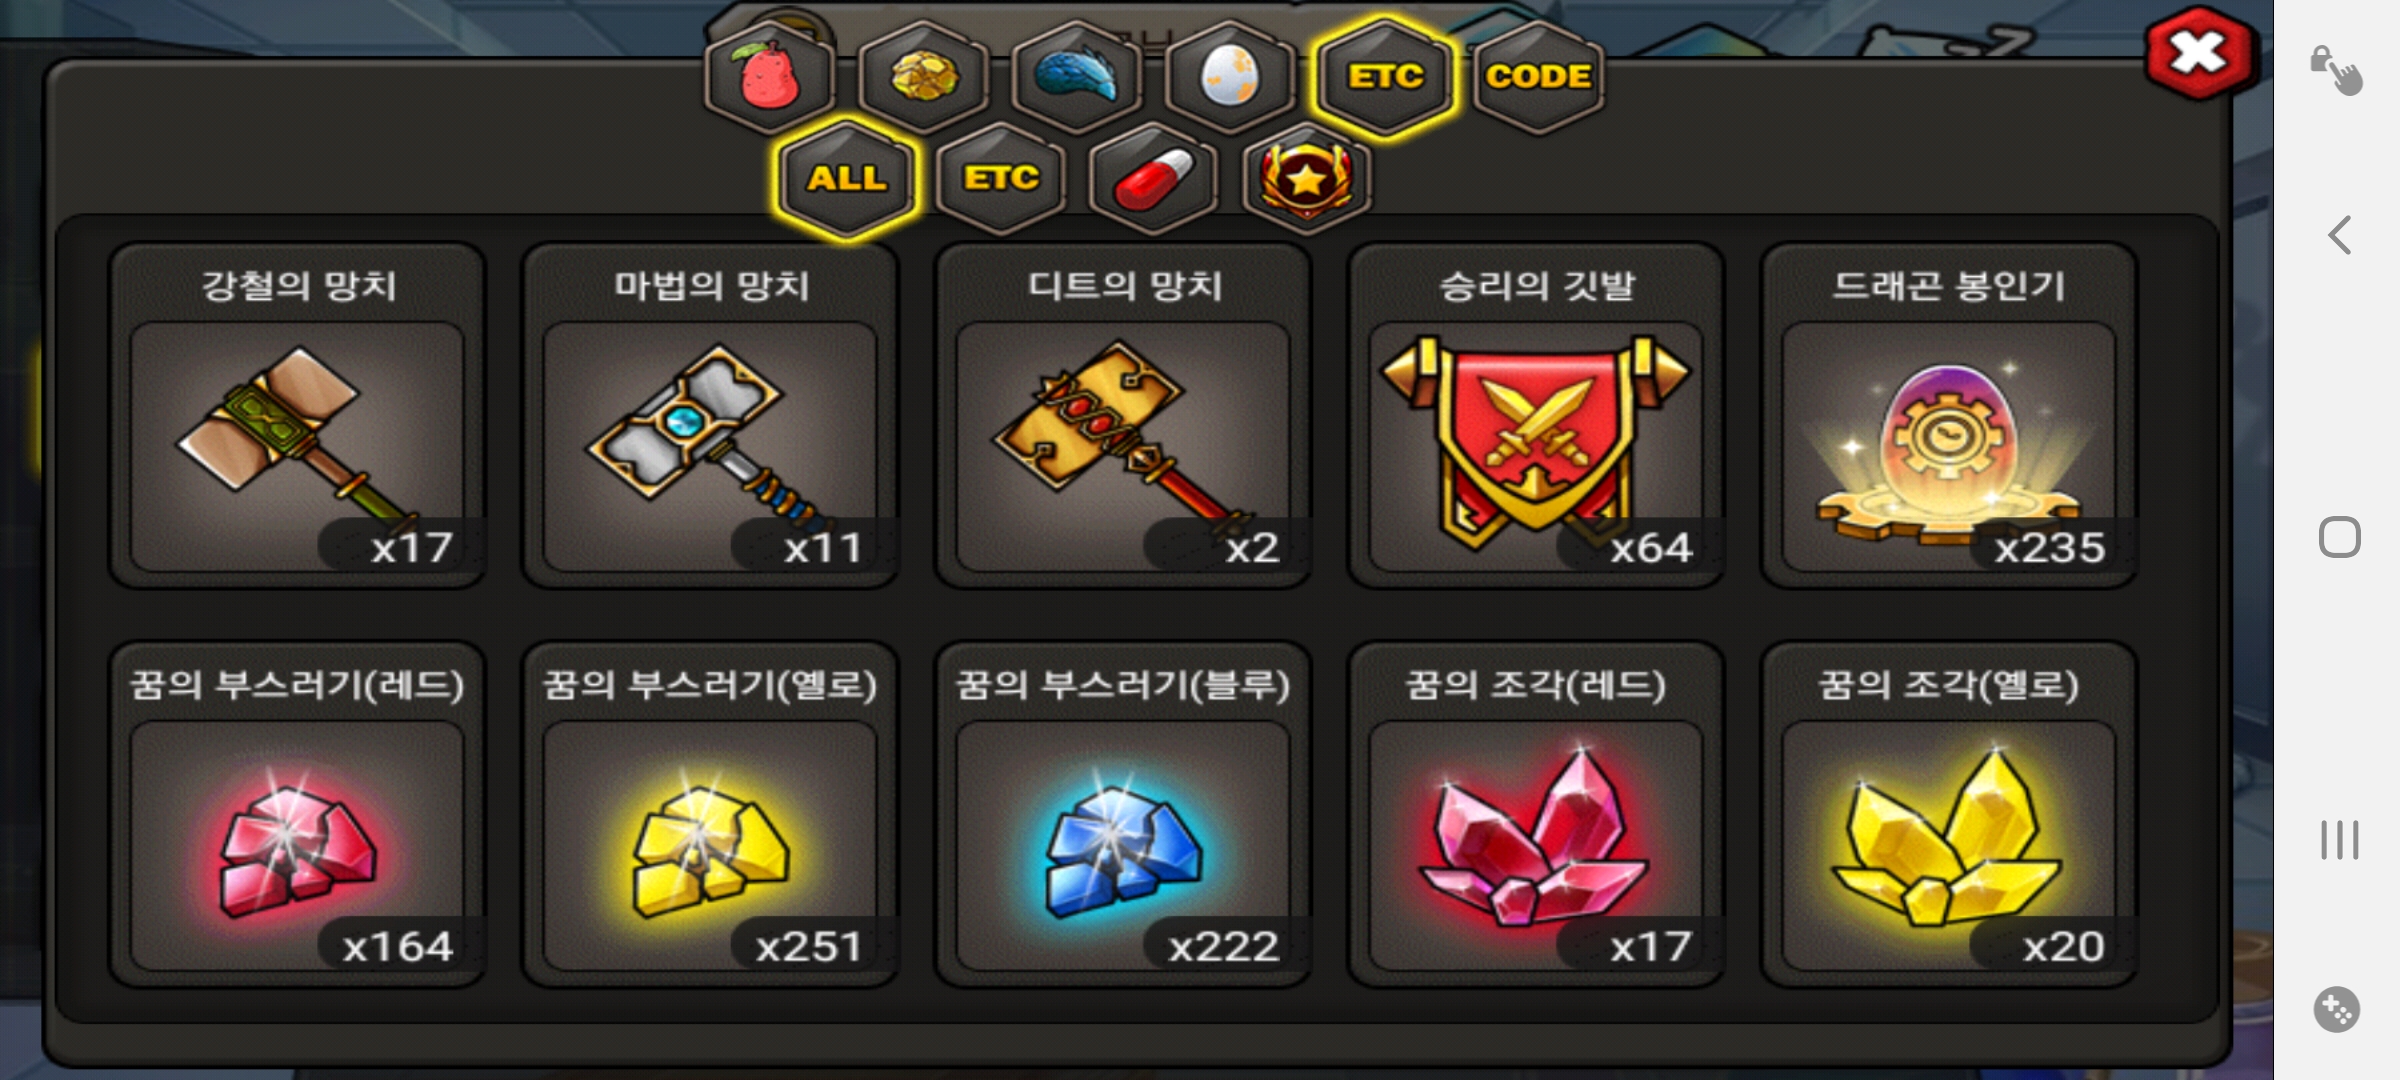This screenshot has height=1080, width=2400.
Task: Close the inventory with red X
Action: (x=2198, y=53)
